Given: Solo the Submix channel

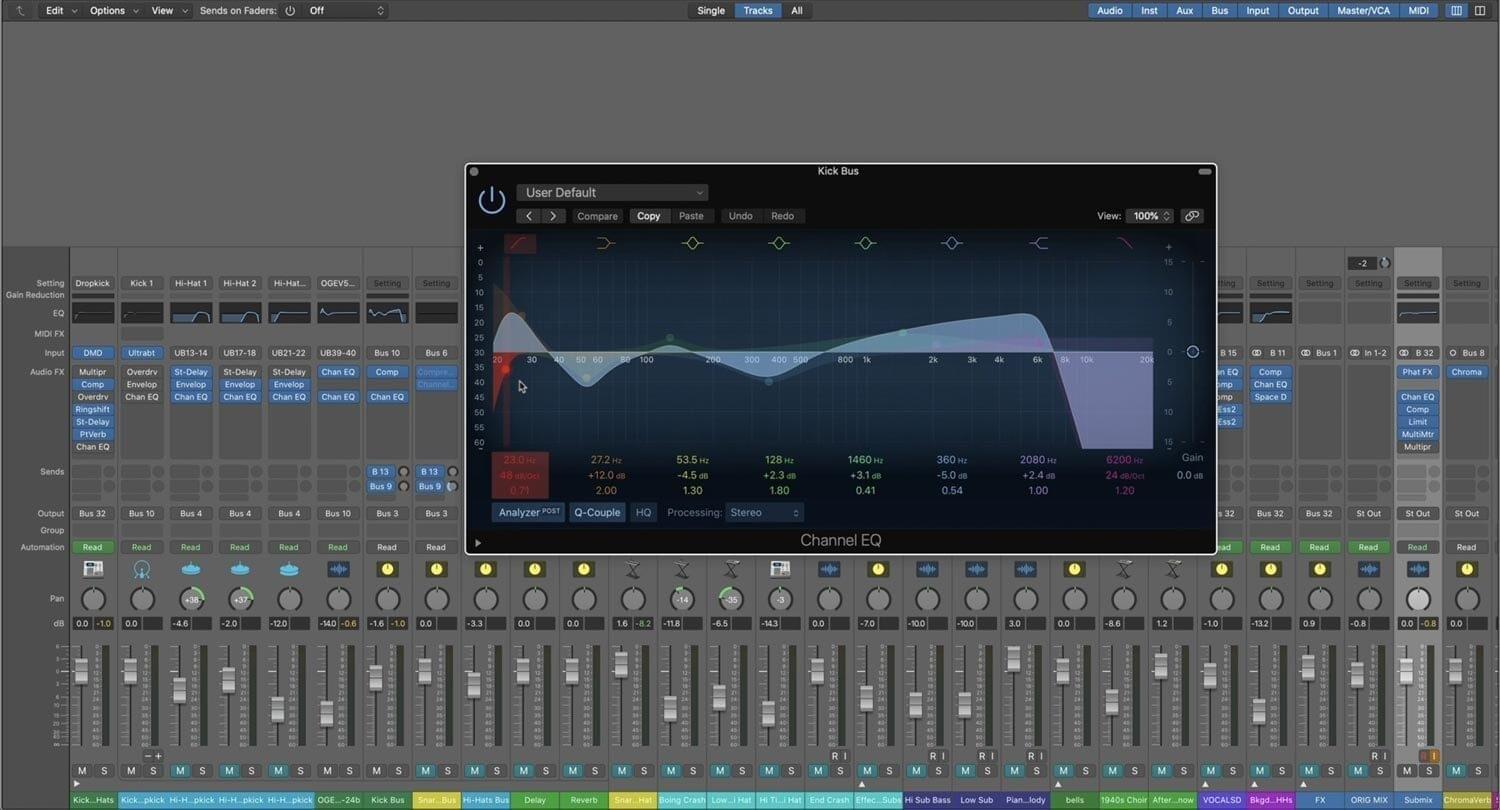Looking at the screenshot, I should coord(1429,771).
